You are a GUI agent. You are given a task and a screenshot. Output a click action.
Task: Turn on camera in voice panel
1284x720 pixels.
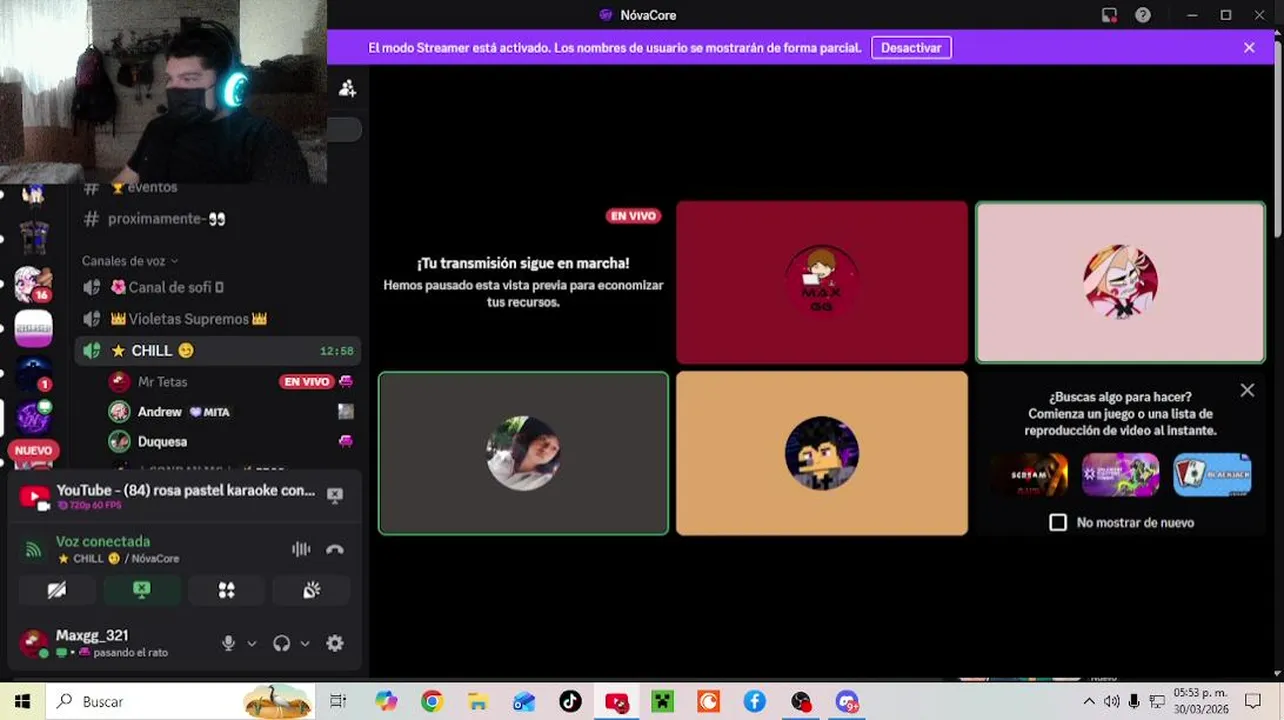57,590
